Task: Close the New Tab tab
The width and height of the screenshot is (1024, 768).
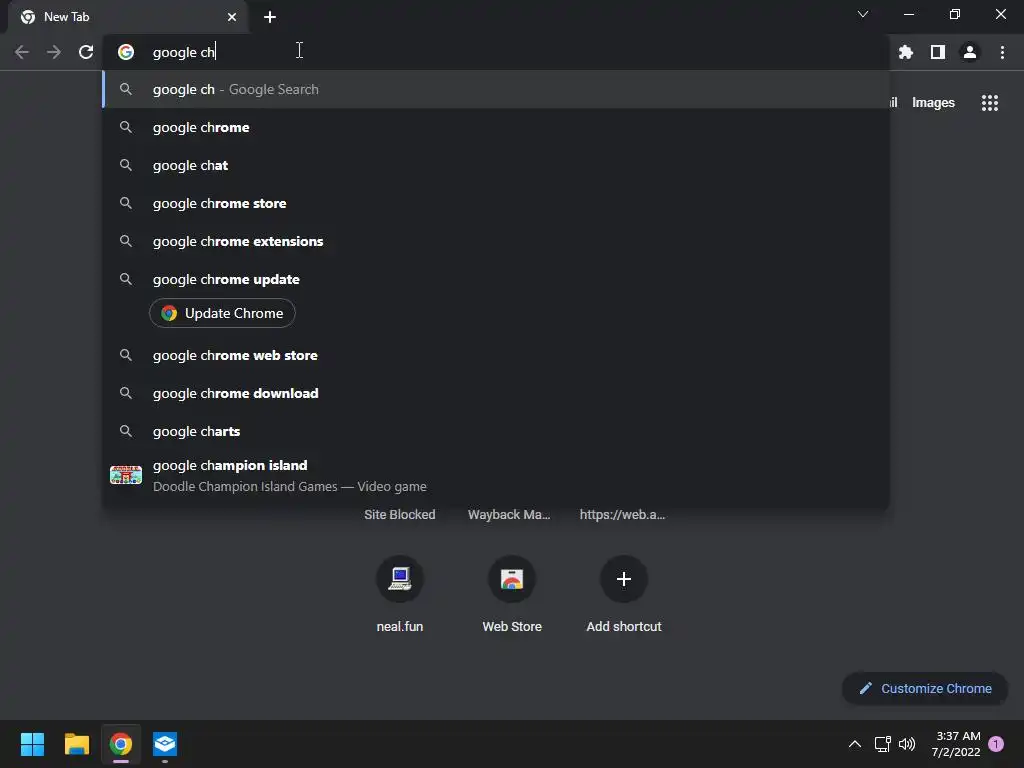Action: pyautogui.click(x=232, y=17)
